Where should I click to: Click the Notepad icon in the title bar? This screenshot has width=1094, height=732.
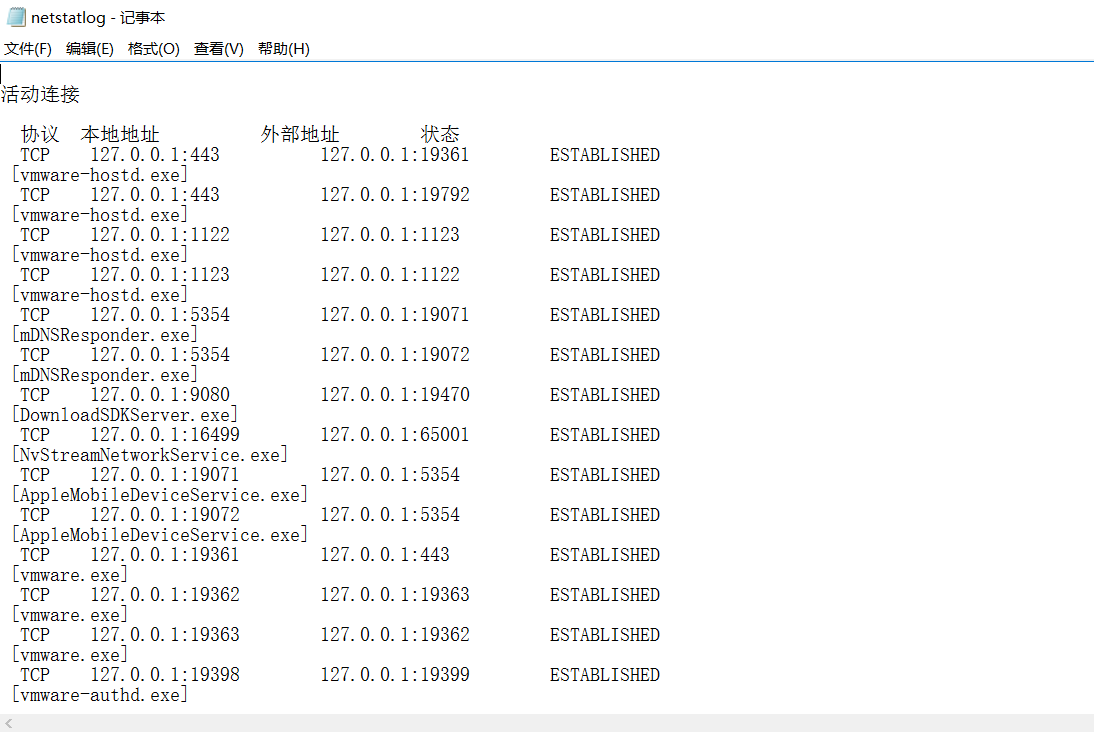click(x=17, y=17)
